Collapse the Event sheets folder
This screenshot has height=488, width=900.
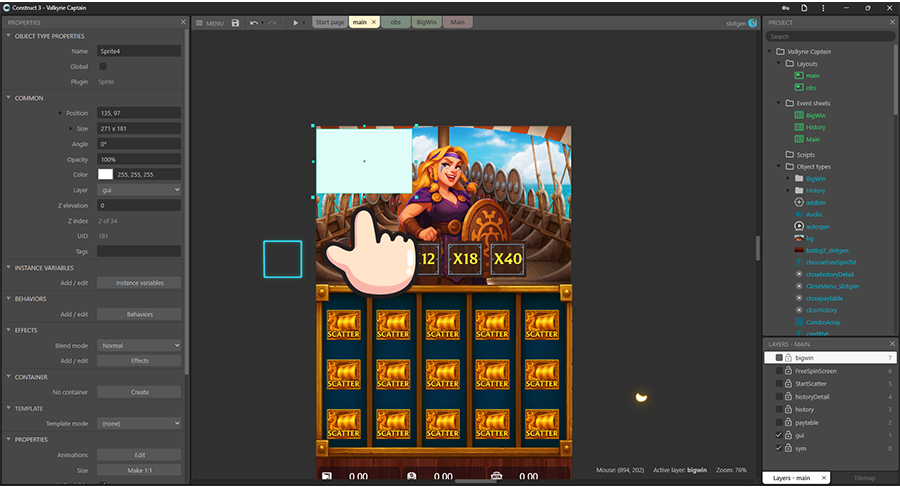point(778,103)
